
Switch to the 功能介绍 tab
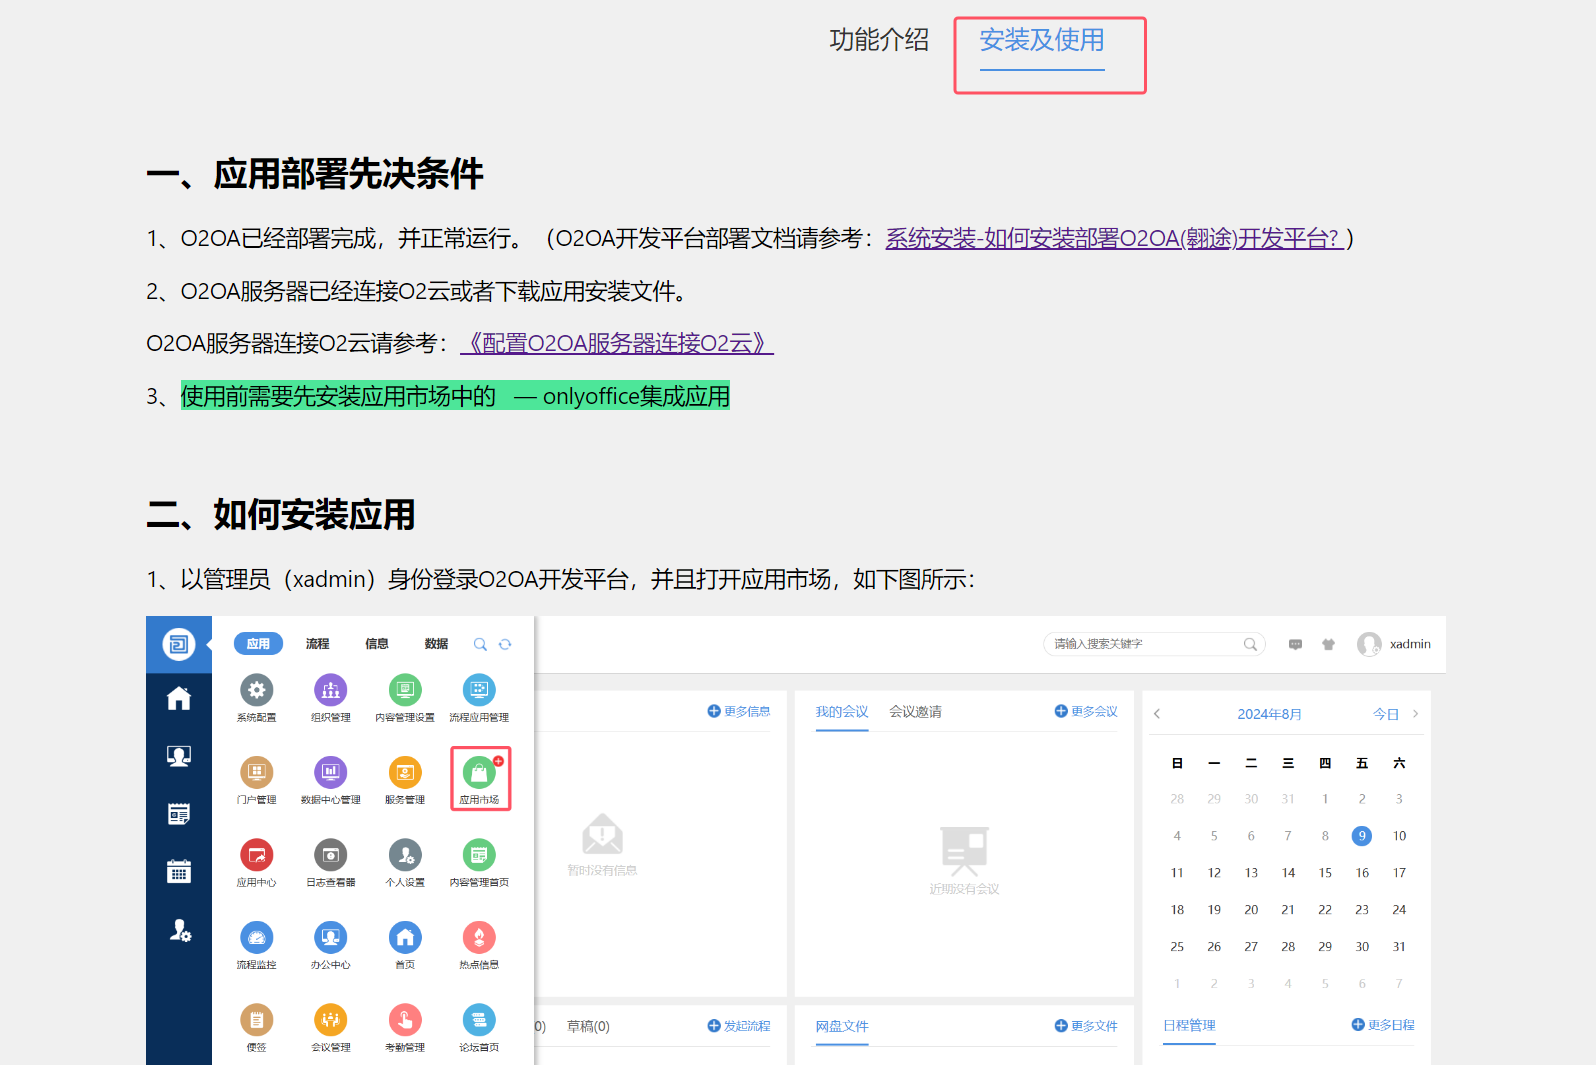[879, 40]
